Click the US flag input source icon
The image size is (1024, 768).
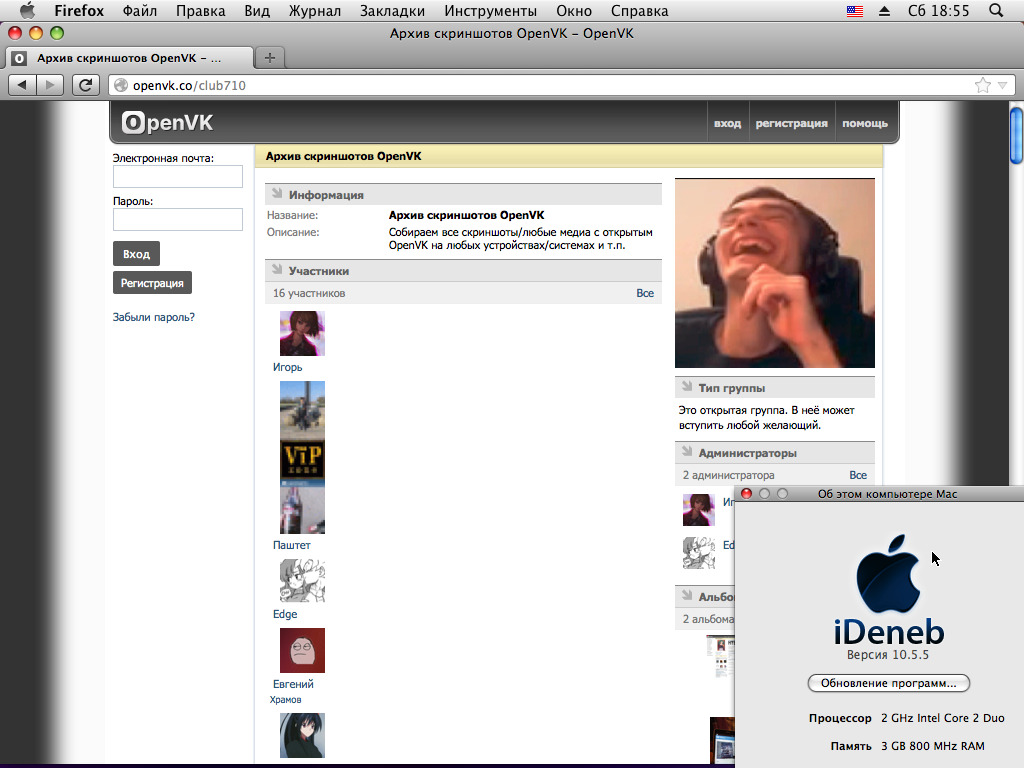pos(855,11)
